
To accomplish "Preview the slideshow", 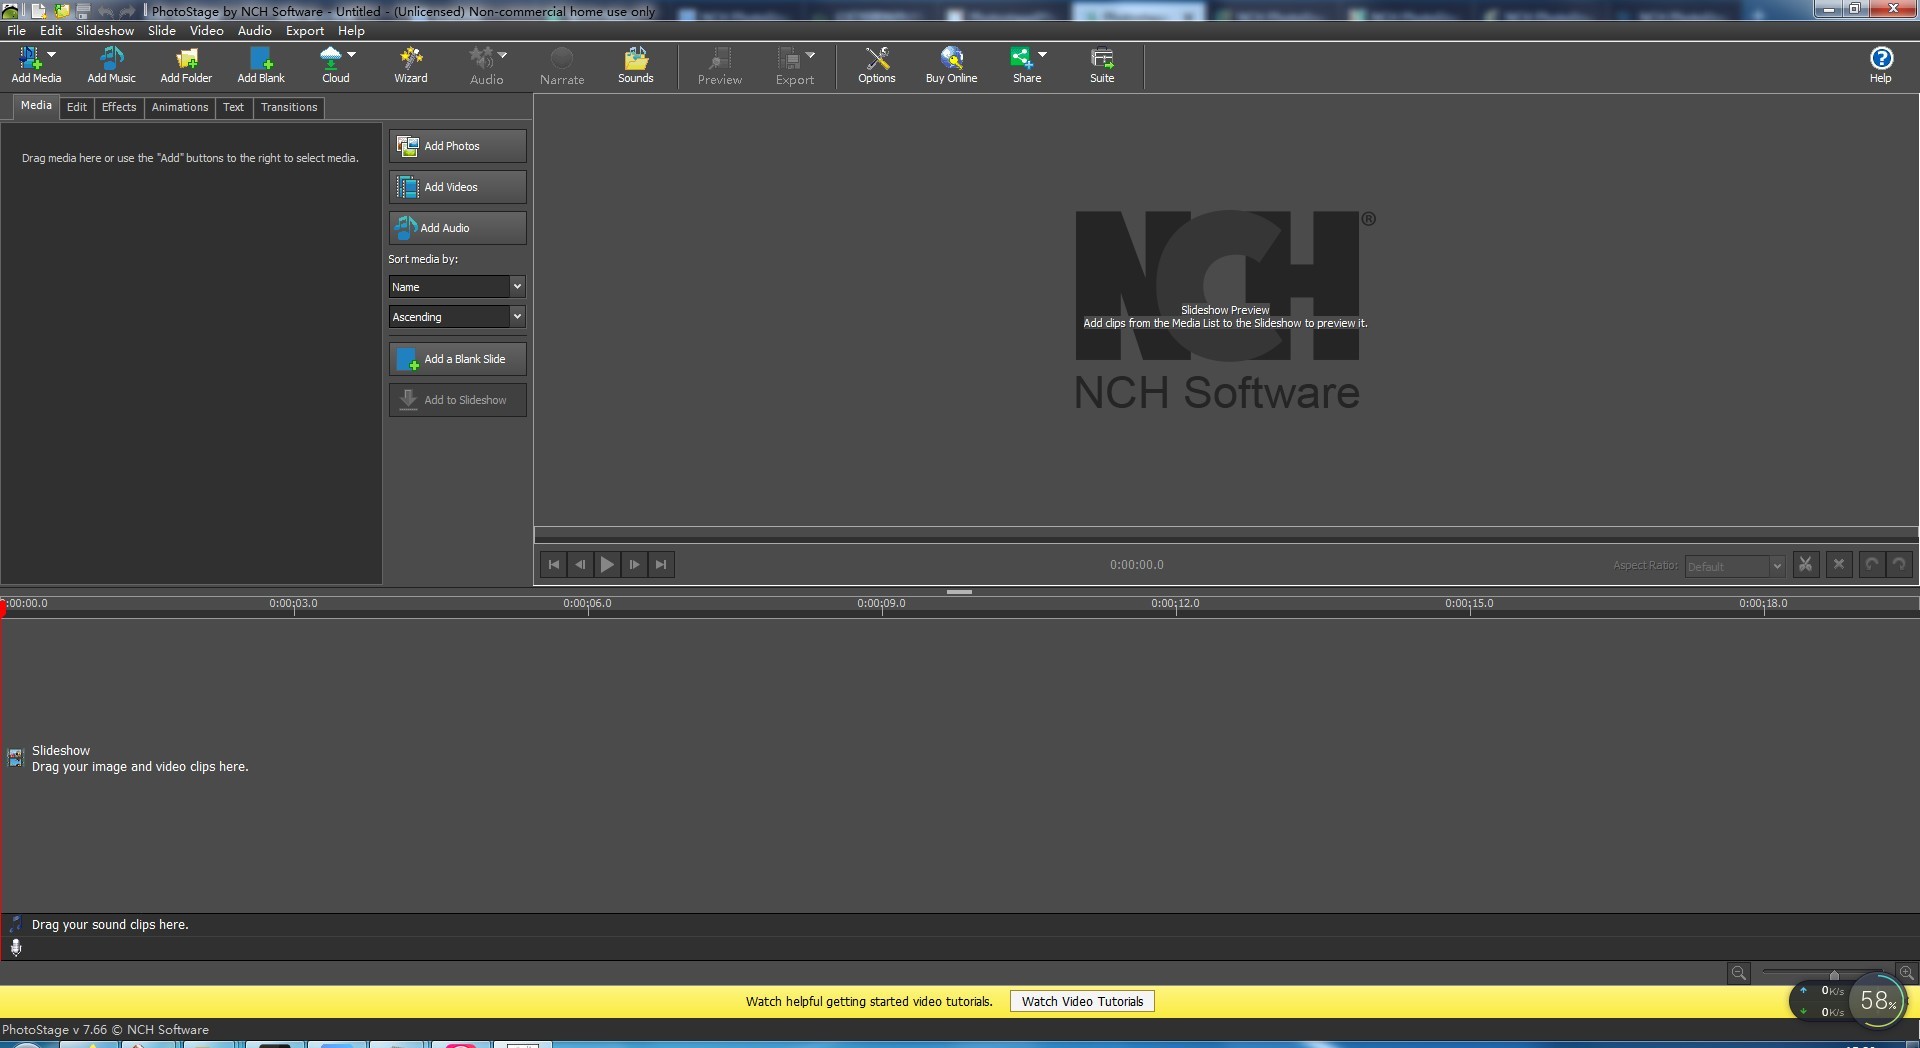I will (719, 65).
